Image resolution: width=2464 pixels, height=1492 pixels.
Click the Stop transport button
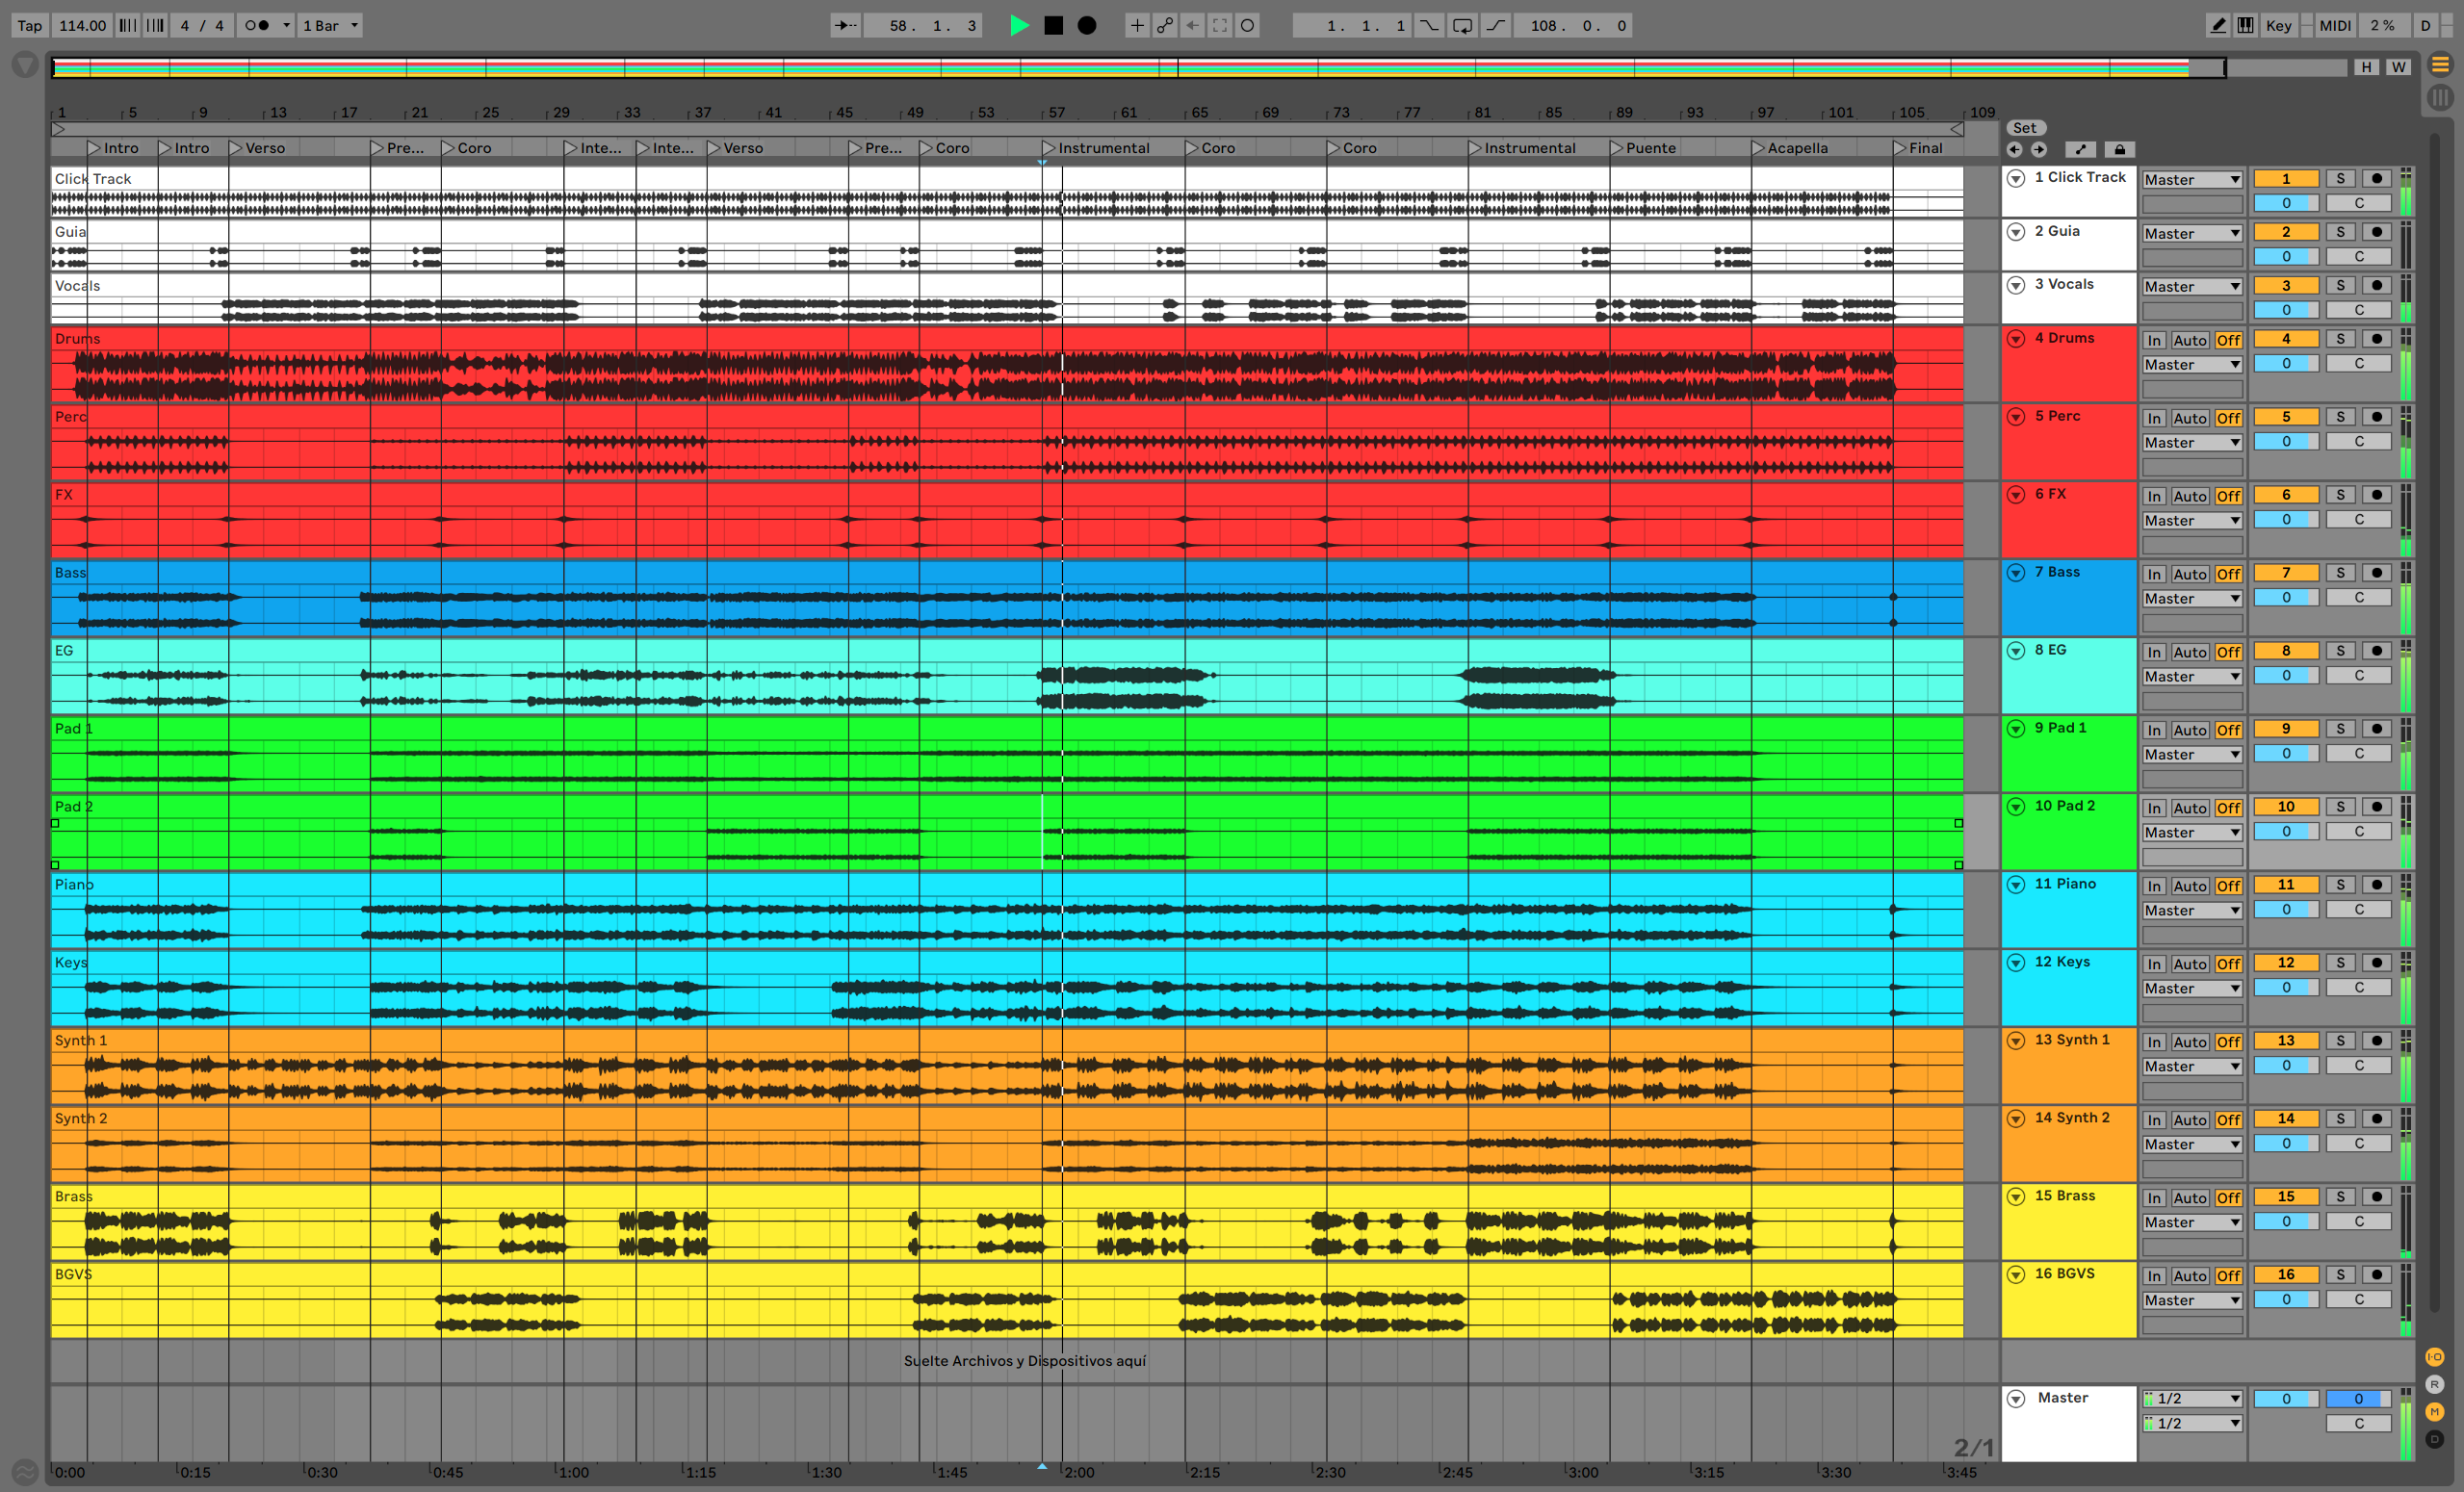point(1053,26)
